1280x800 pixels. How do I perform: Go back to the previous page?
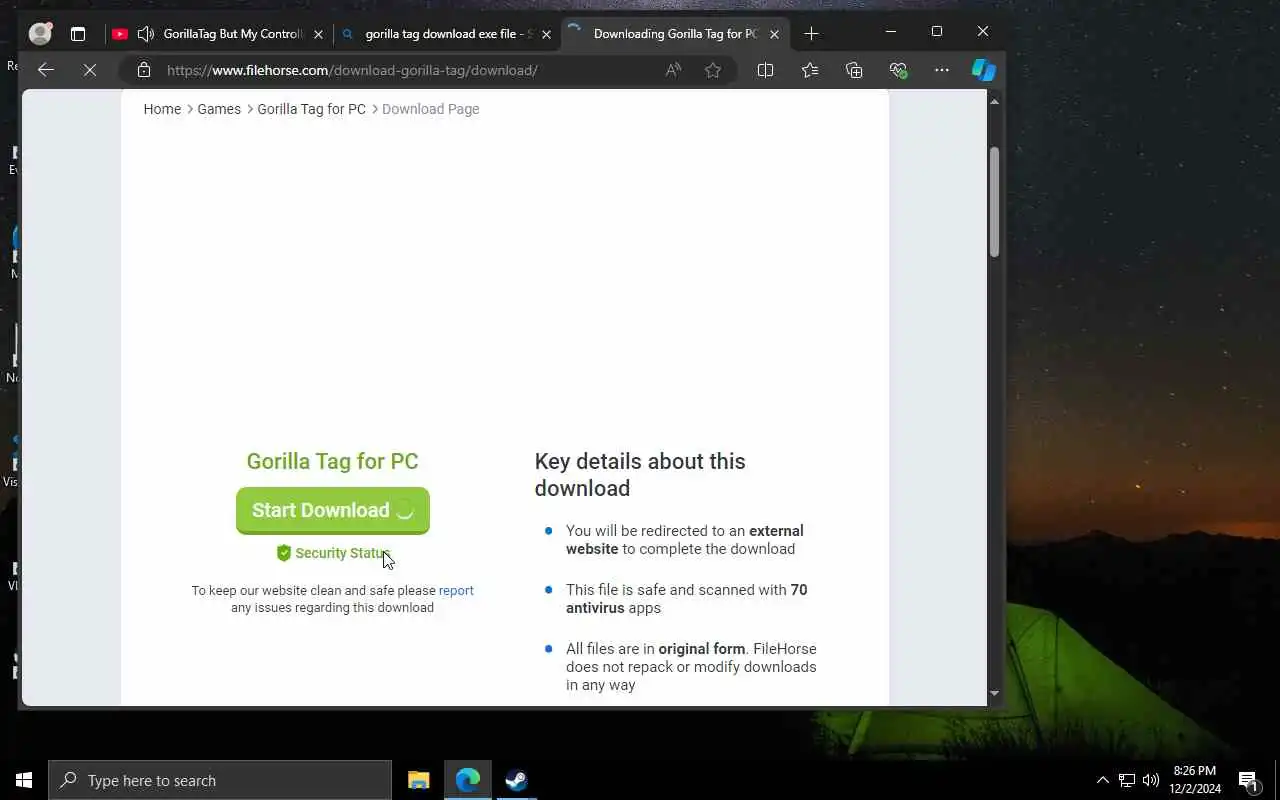45,70
